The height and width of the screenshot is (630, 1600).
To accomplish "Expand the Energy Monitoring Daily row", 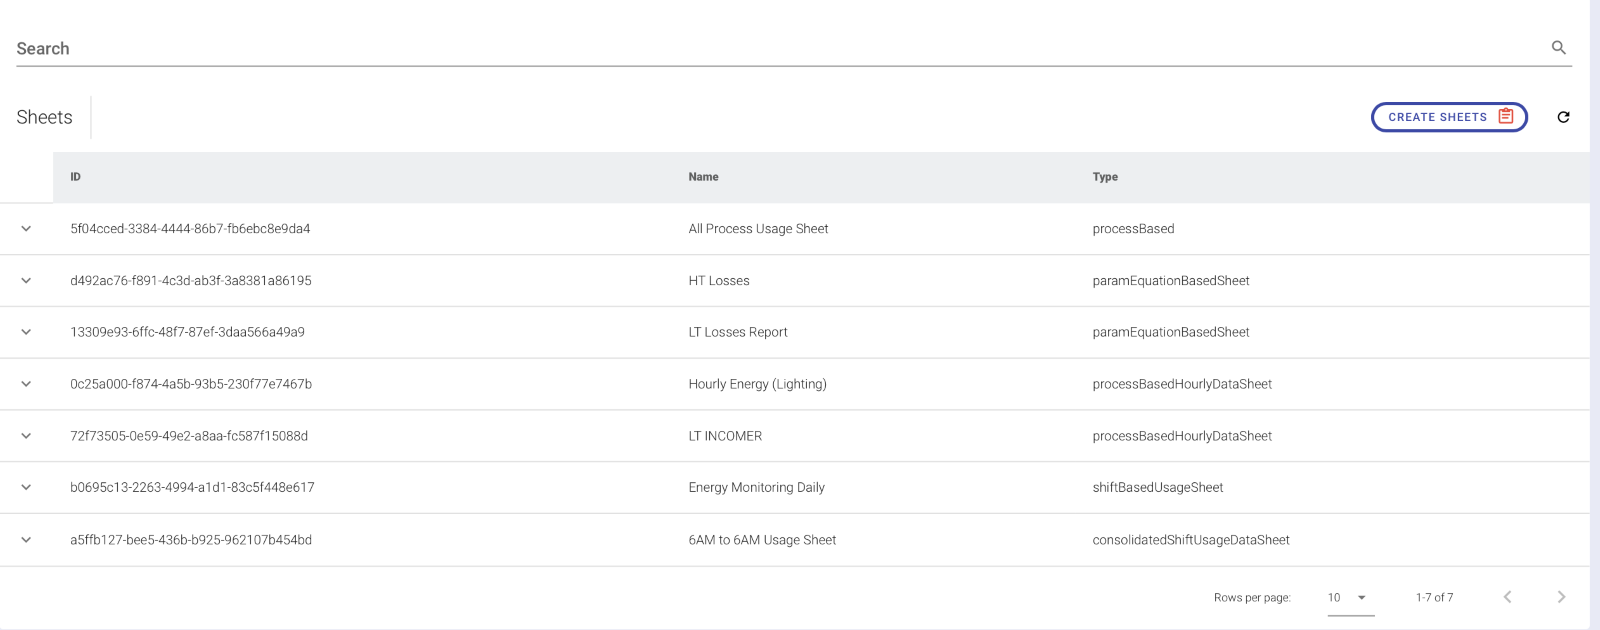I will tap(26, 487).
